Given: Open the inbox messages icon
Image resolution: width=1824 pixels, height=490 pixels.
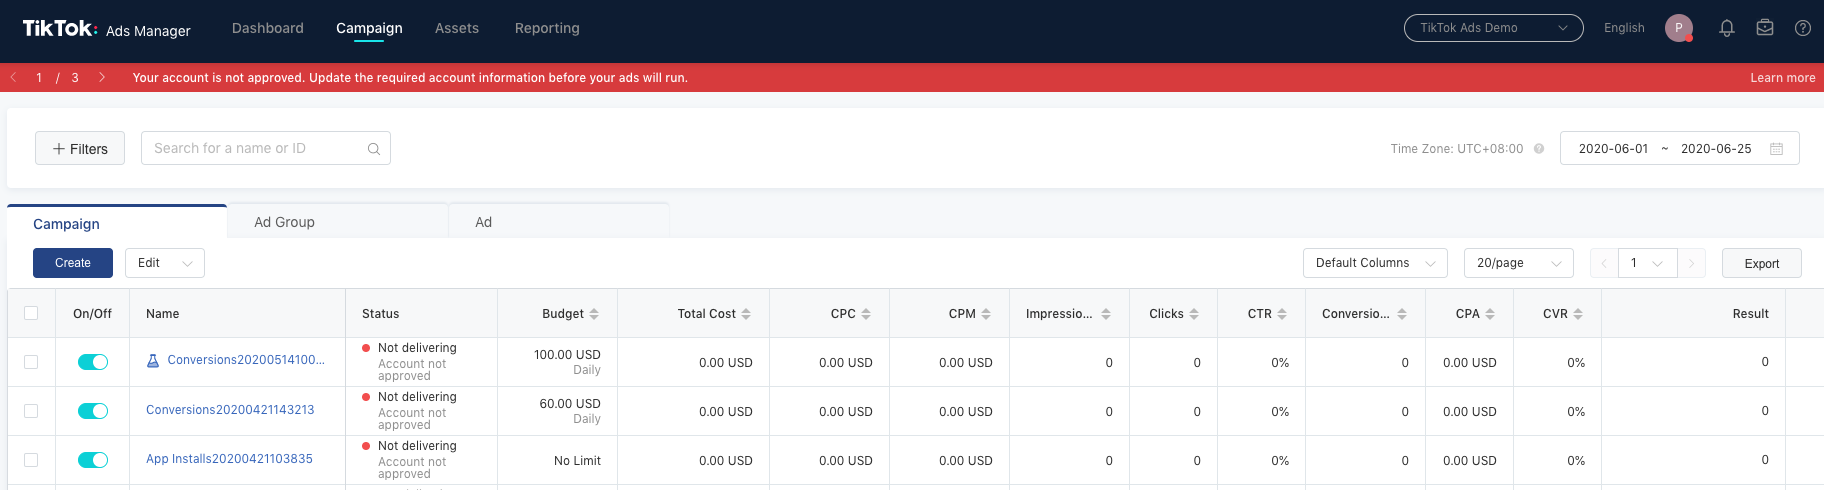Looking at the screenshot, I should pos(1765,28).
